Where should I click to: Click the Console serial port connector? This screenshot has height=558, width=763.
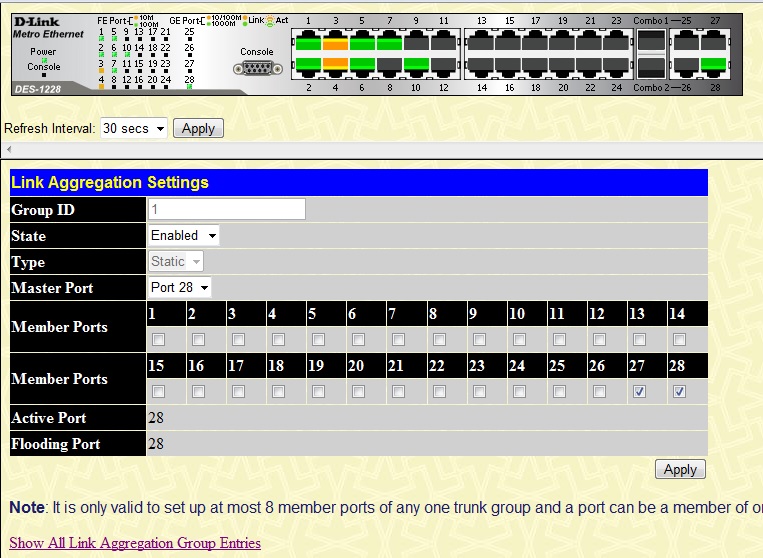click(x=257, y=68)
